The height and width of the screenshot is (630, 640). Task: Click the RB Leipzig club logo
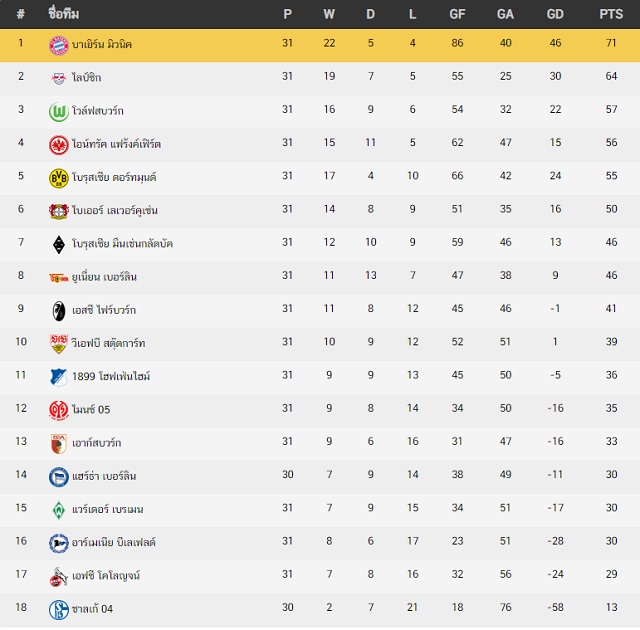59,78
